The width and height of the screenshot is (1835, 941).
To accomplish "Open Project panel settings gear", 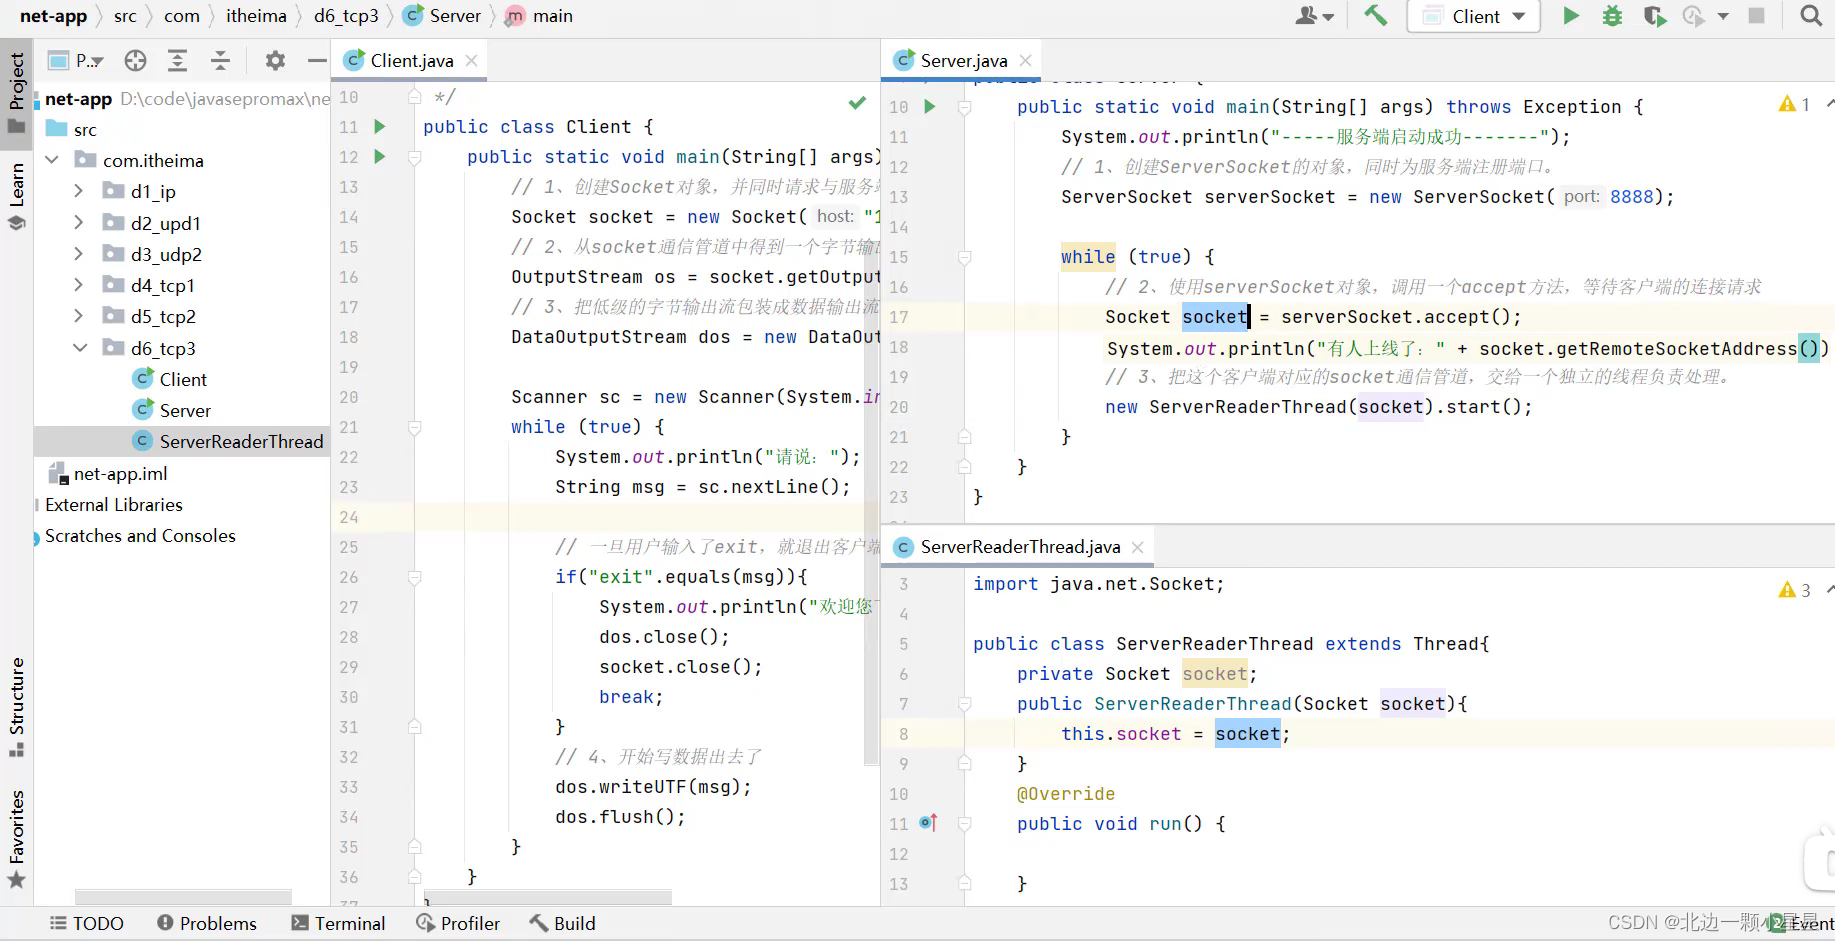I will [x=275, y=61].
